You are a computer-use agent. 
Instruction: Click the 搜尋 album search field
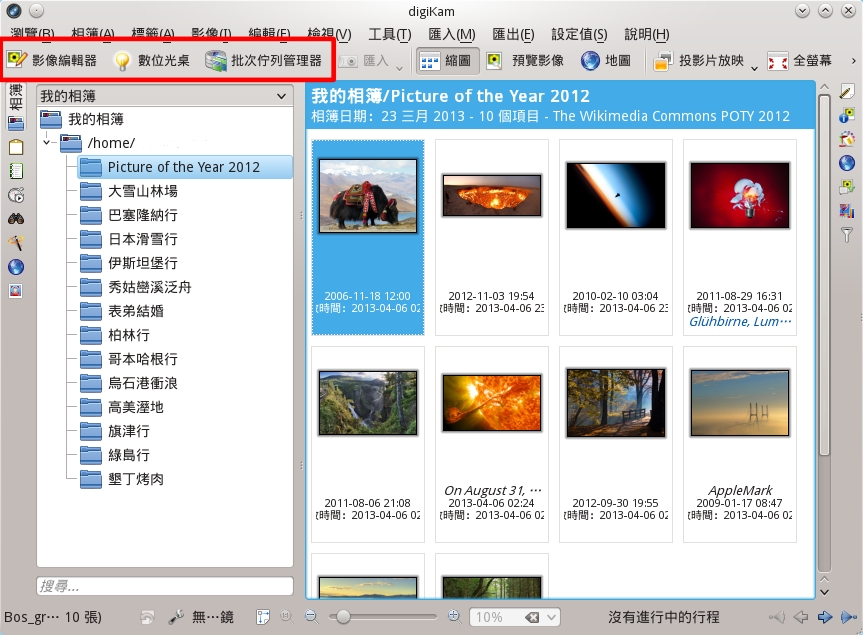[165, 586]
